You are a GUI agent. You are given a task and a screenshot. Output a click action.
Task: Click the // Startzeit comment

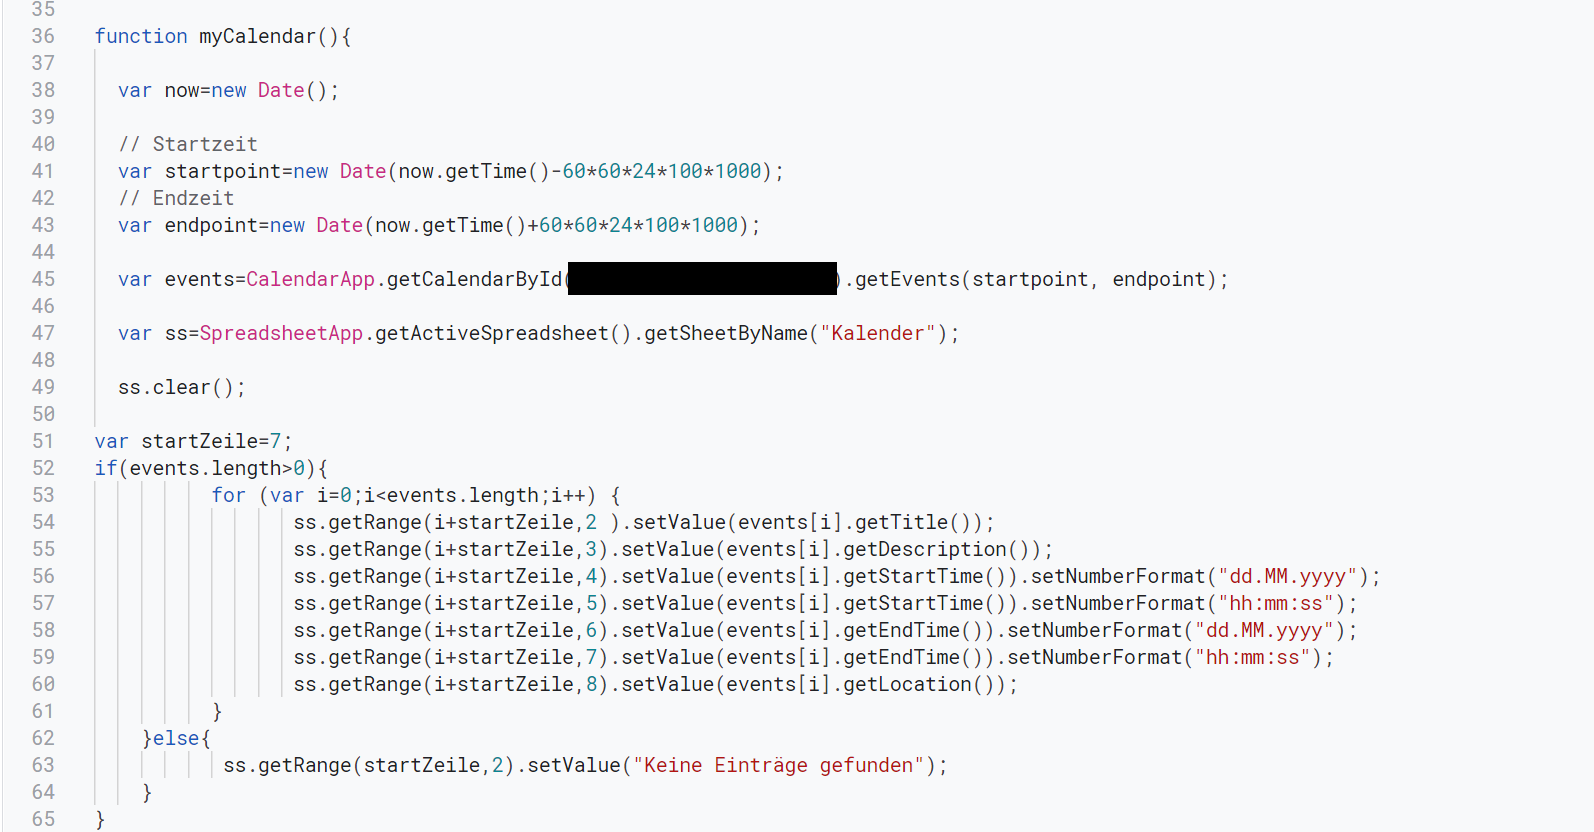click(x=188, y=144)
